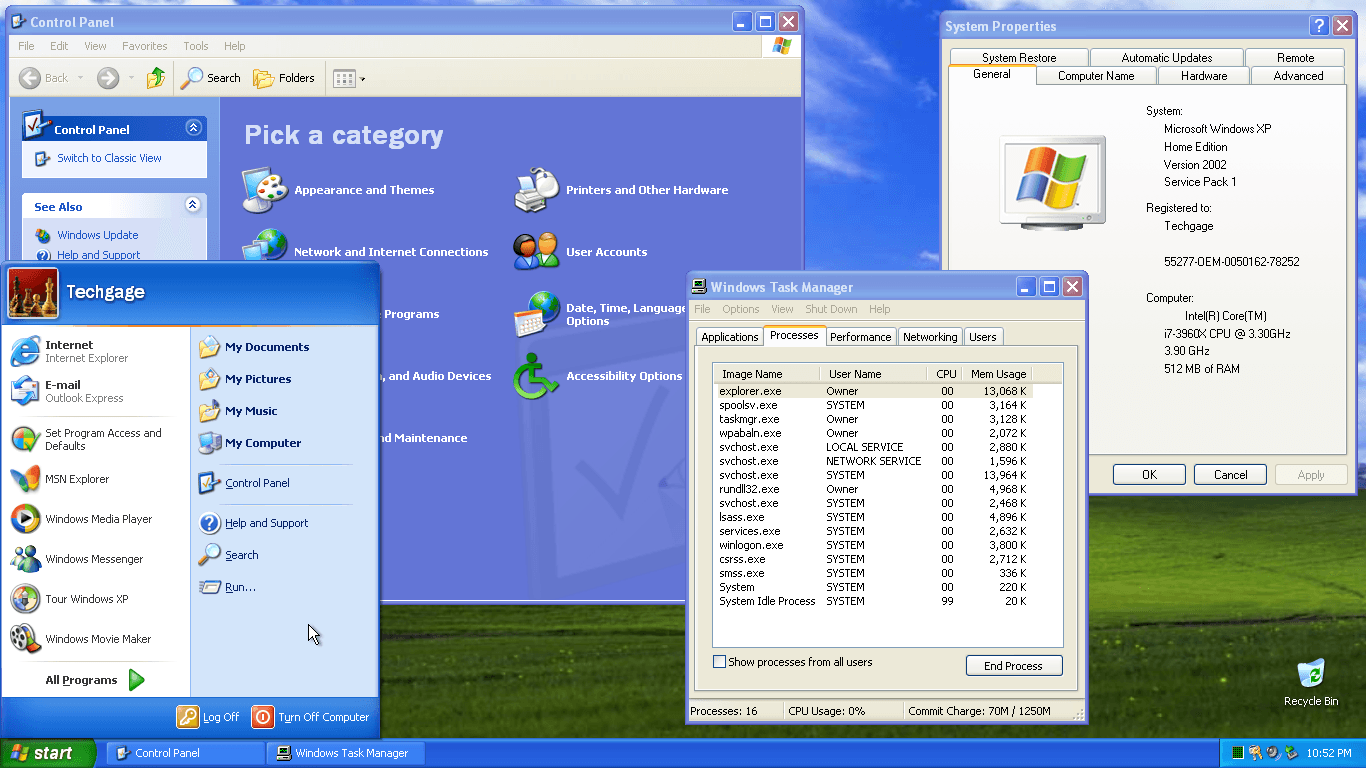Open the File menu in Control Panel
This screenshot has height=768, width=1366.
click(x=27, y=46)
